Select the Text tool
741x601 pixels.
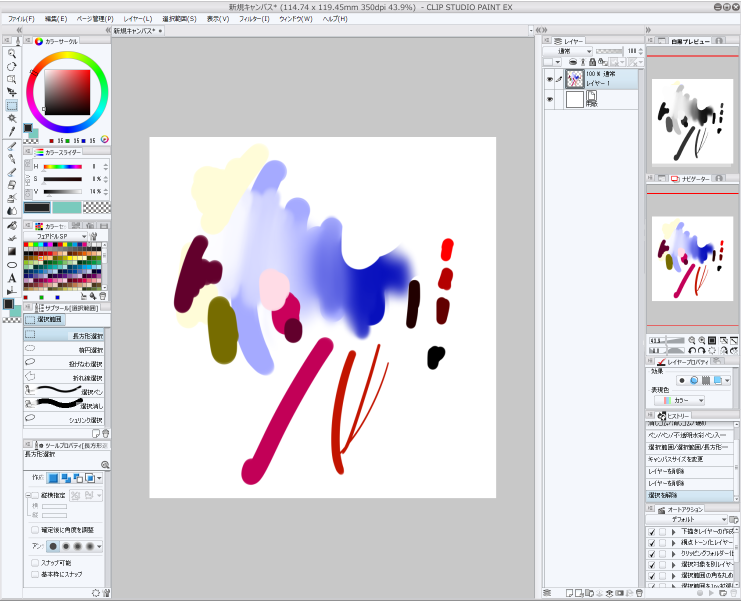pyautogui.click(x=11, y=278)
